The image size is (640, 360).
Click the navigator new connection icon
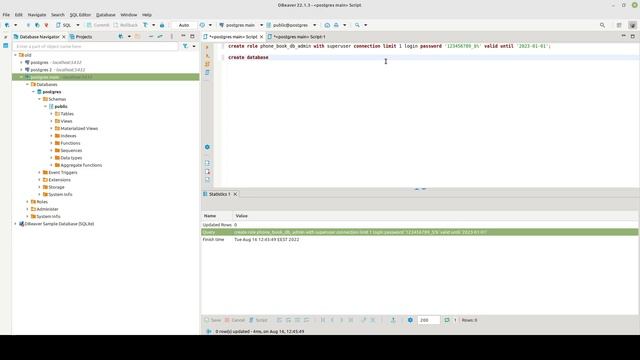[121, 37]
